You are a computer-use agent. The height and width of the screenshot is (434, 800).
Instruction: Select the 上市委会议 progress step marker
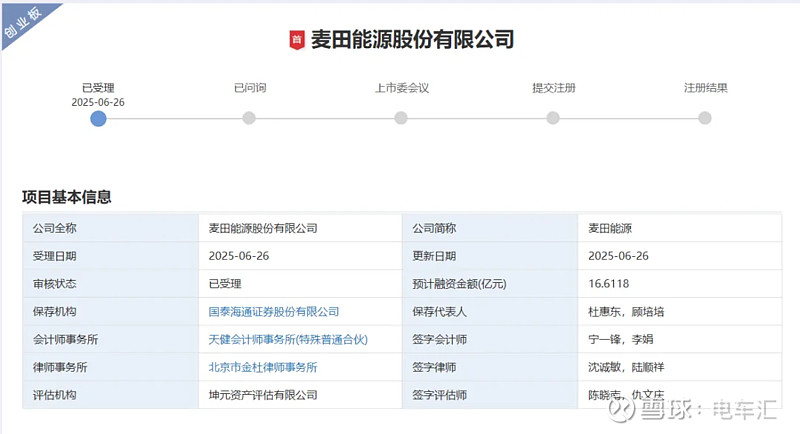click(x=401, y=118)
